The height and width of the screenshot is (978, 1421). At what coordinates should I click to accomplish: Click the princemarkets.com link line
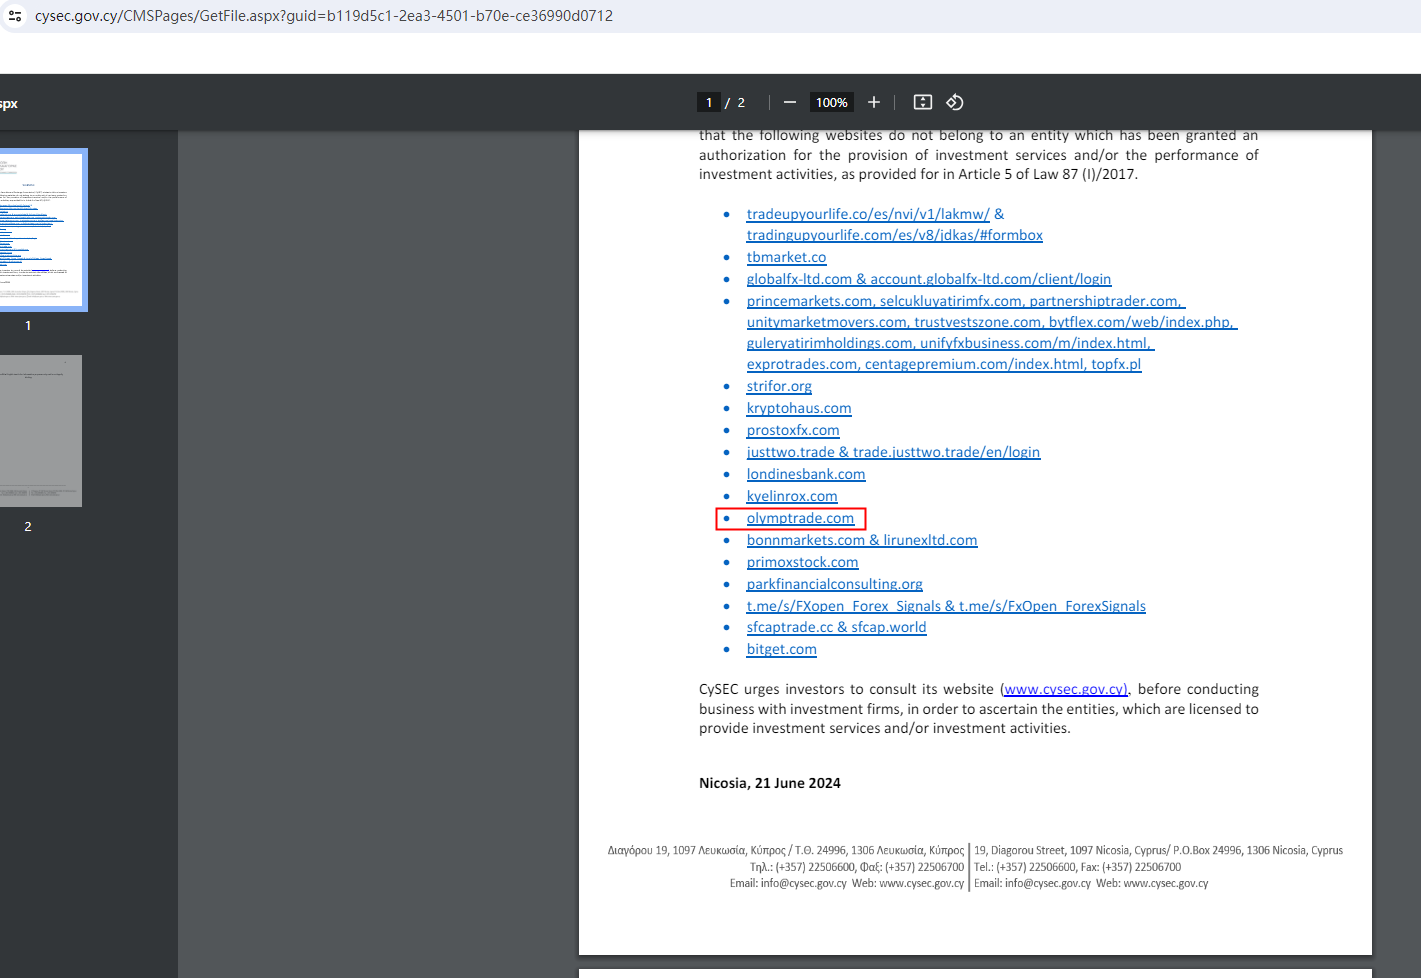(966, 301)
